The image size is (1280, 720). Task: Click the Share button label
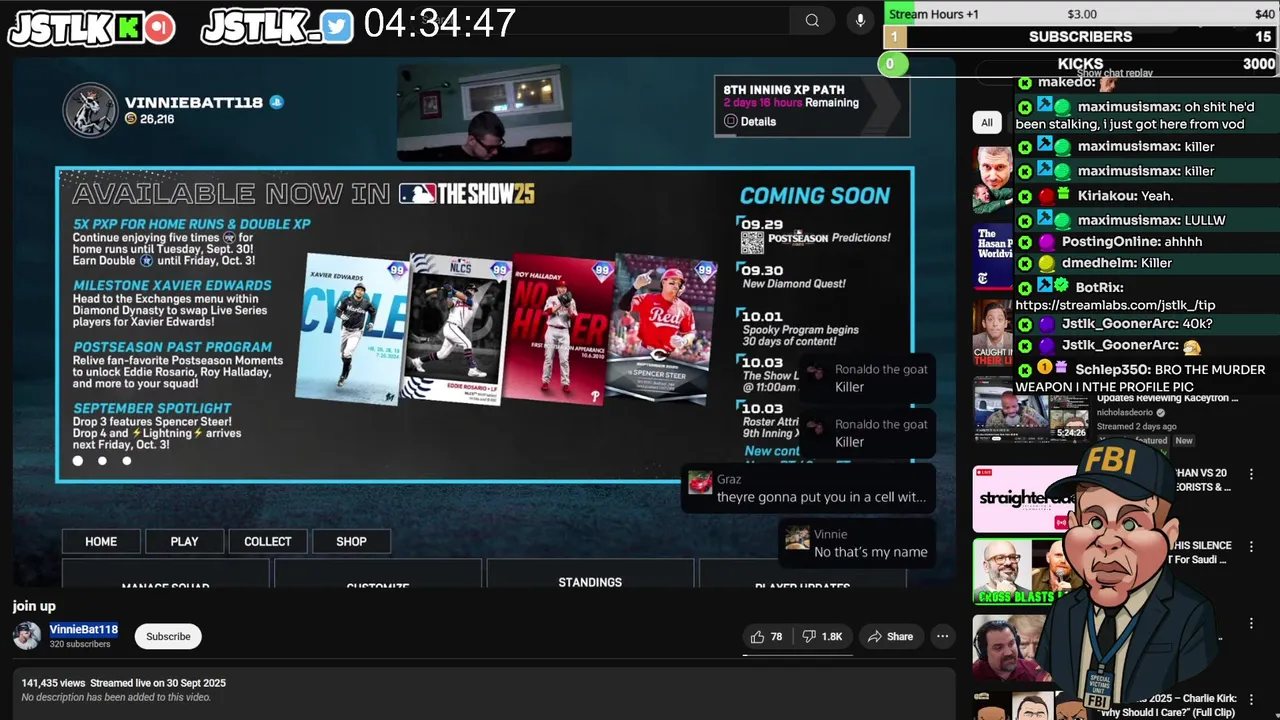pyautogui.click(x=900, y=636)
